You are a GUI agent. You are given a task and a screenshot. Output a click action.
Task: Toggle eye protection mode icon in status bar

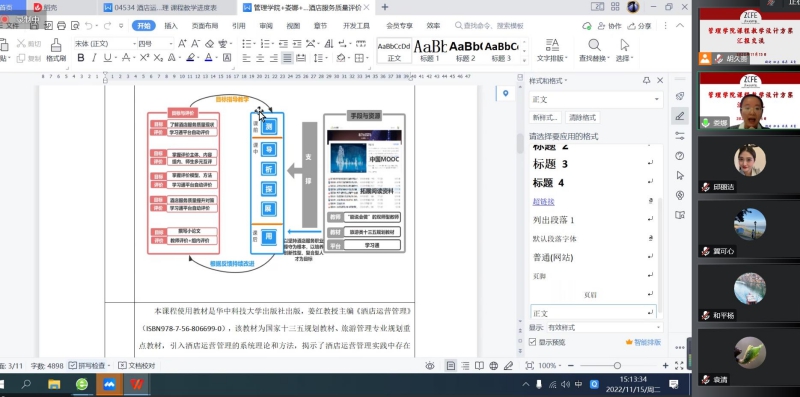click(430, 365)
